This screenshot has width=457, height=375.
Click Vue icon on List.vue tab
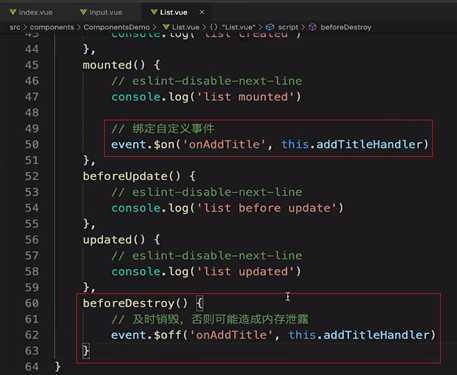154,12
